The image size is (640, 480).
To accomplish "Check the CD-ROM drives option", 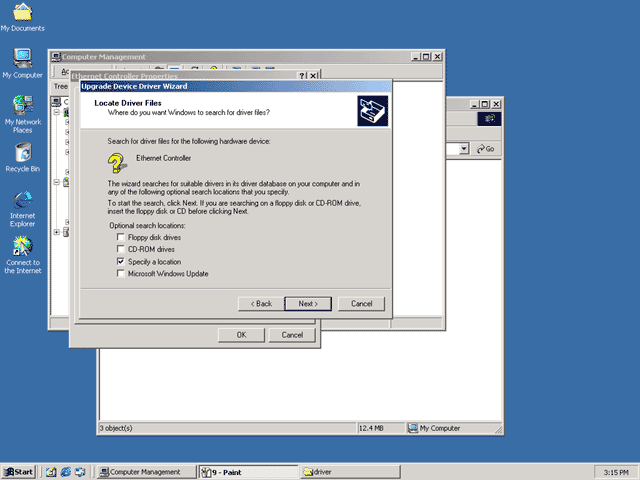I will coord(120,249).
